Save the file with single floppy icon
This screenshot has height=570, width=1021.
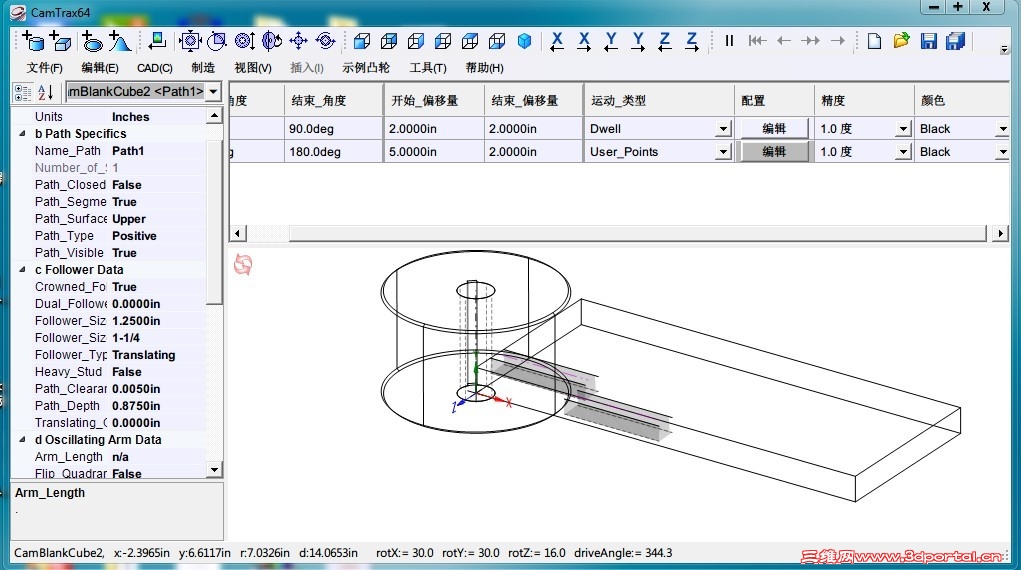929,41
